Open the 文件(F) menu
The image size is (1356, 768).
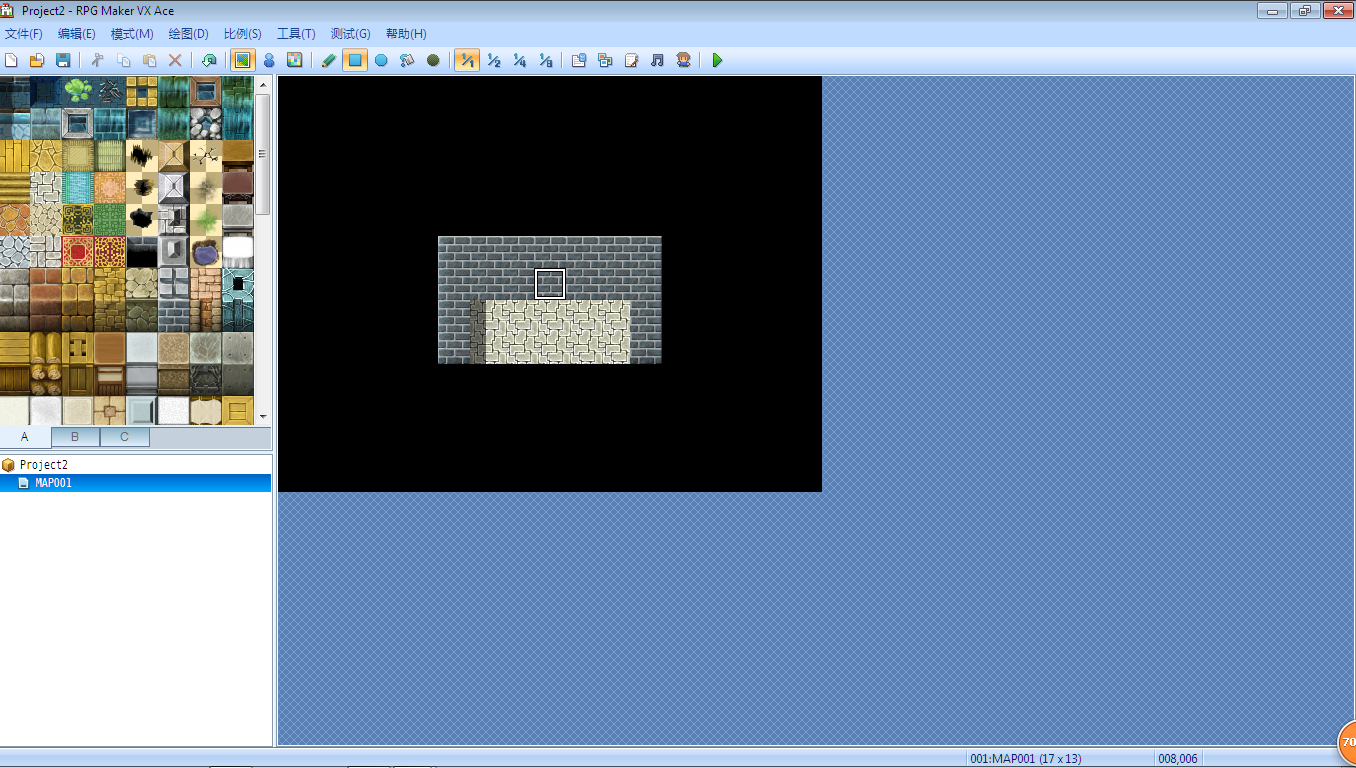(x=23, y=34)
